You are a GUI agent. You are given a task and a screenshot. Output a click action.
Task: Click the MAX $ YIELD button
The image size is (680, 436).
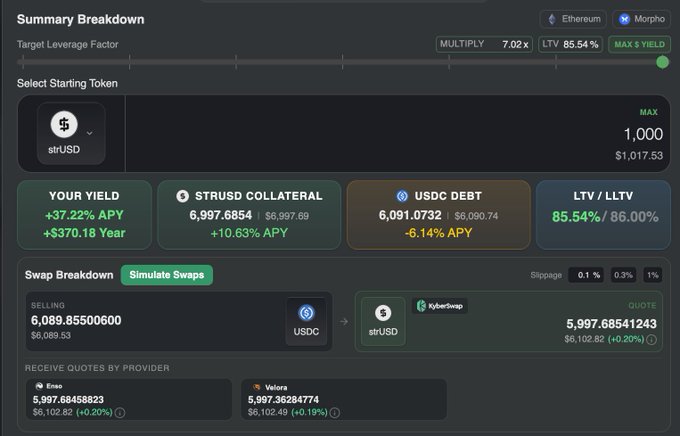pyautogui.click(x=639, y=44)
